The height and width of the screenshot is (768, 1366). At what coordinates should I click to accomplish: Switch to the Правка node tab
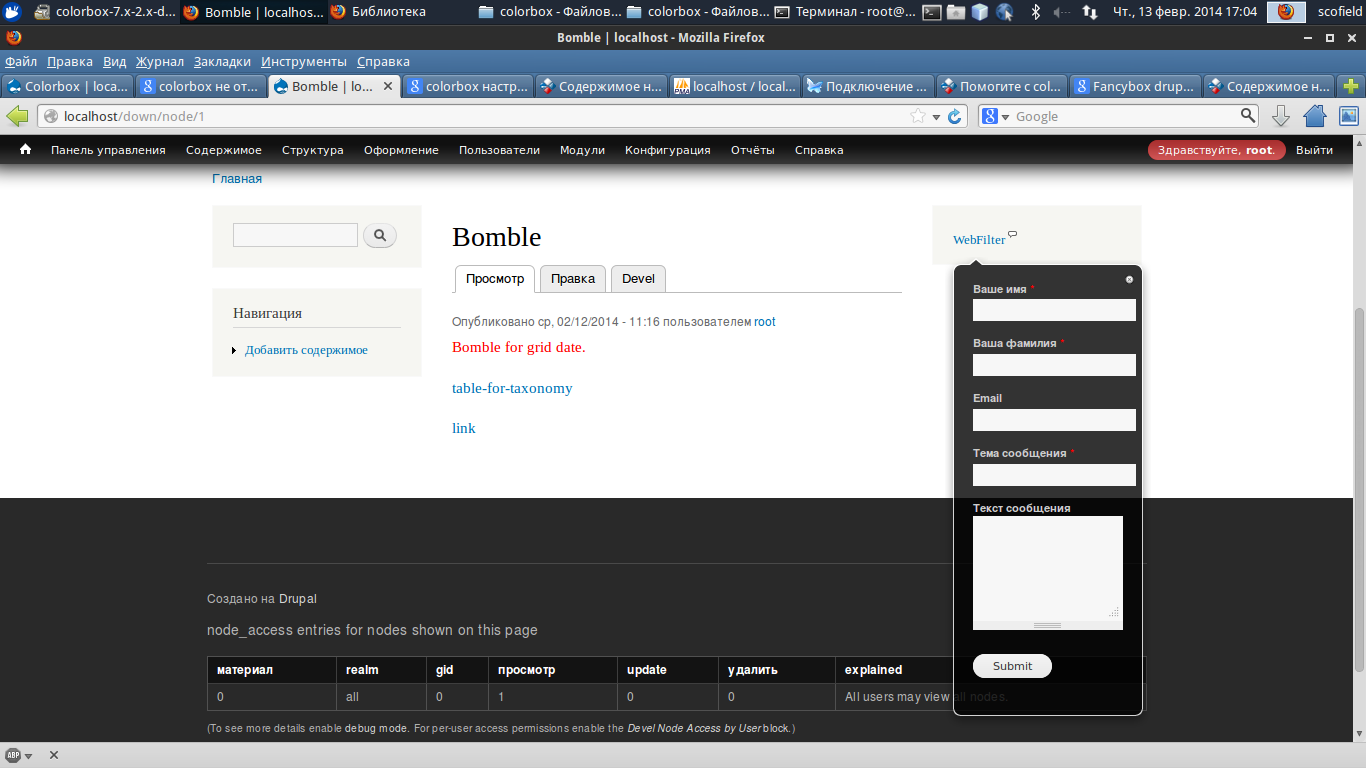pyautogui.click(x=573, y=279)
